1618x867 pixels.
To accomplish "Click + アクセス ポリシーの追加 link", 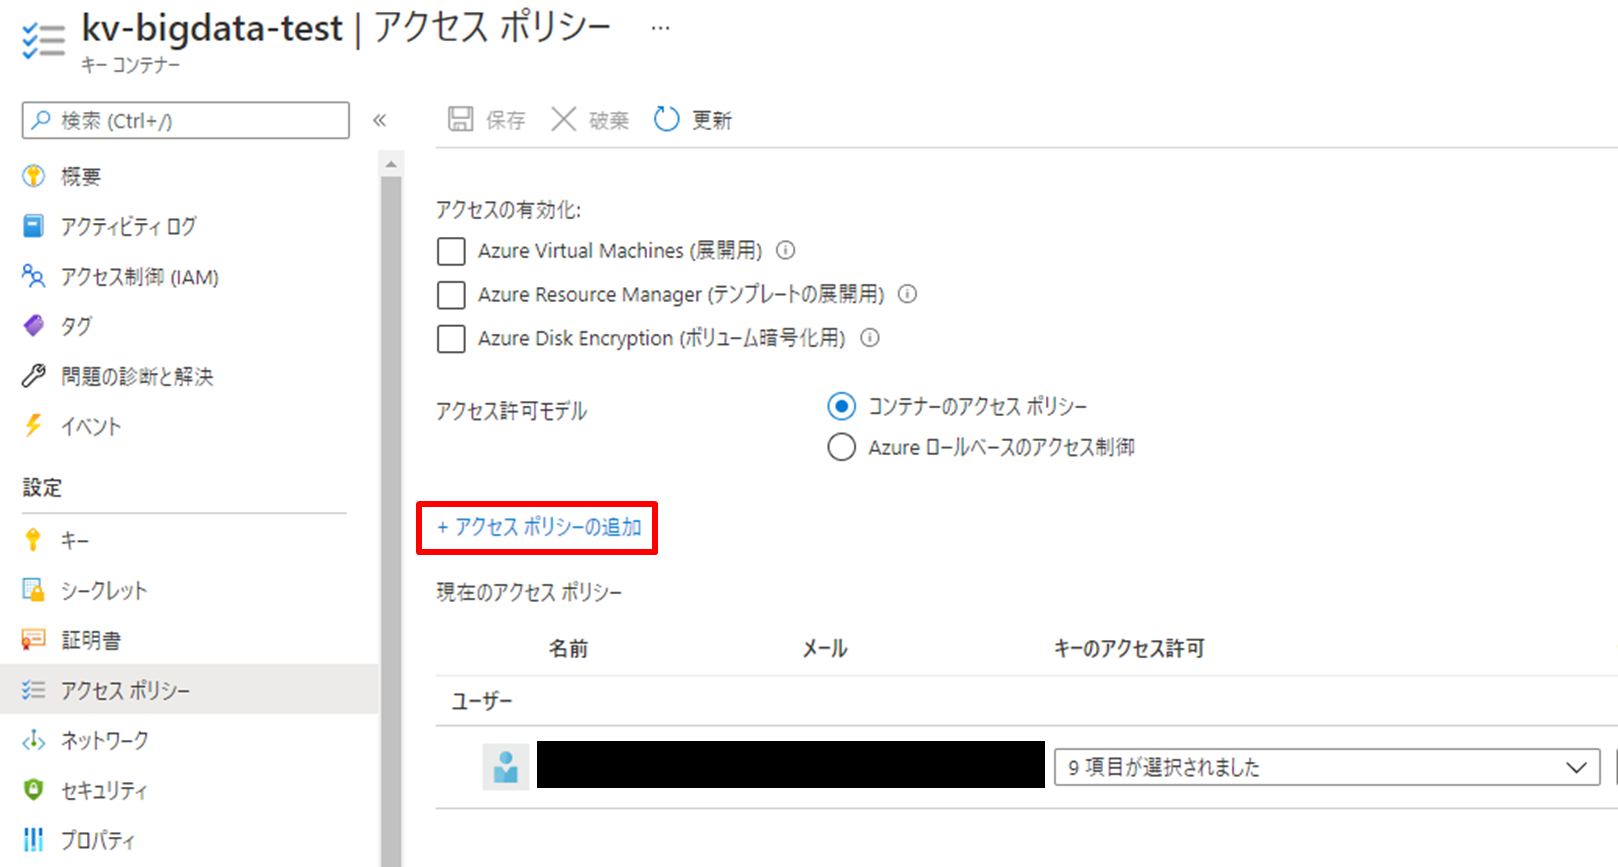I will (x=538, y=527).
